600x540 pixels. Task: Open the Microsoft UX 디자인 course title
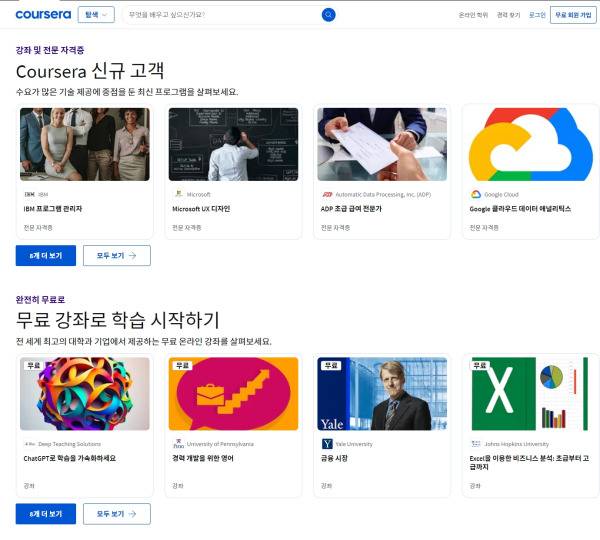point(201,209)
